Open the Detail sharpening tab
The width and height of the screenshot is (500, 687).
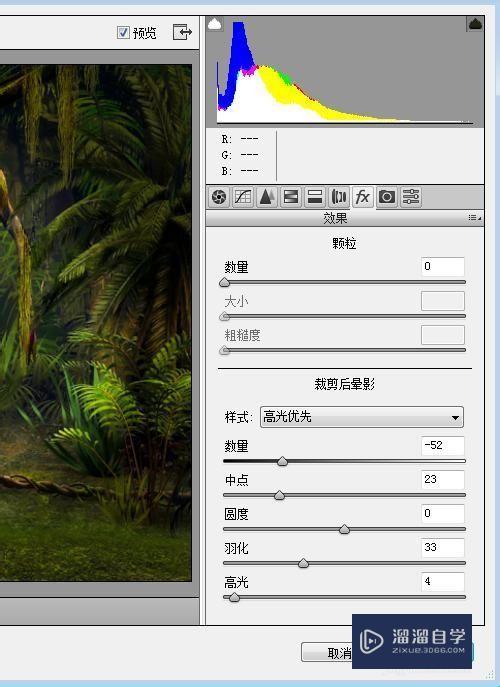click(x=267, y=197)
